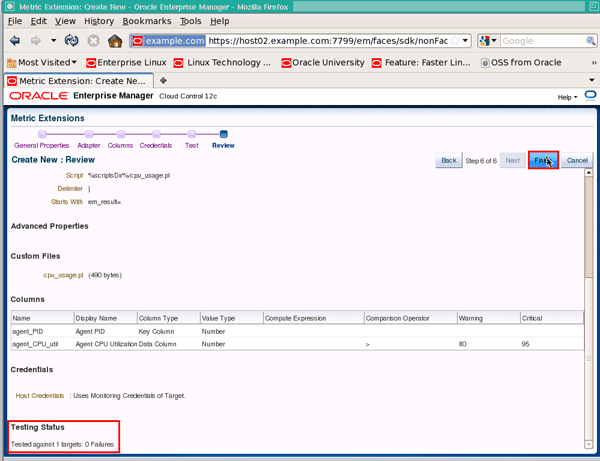Click the scroll down arrow of page scrollbar

point(589,444)
